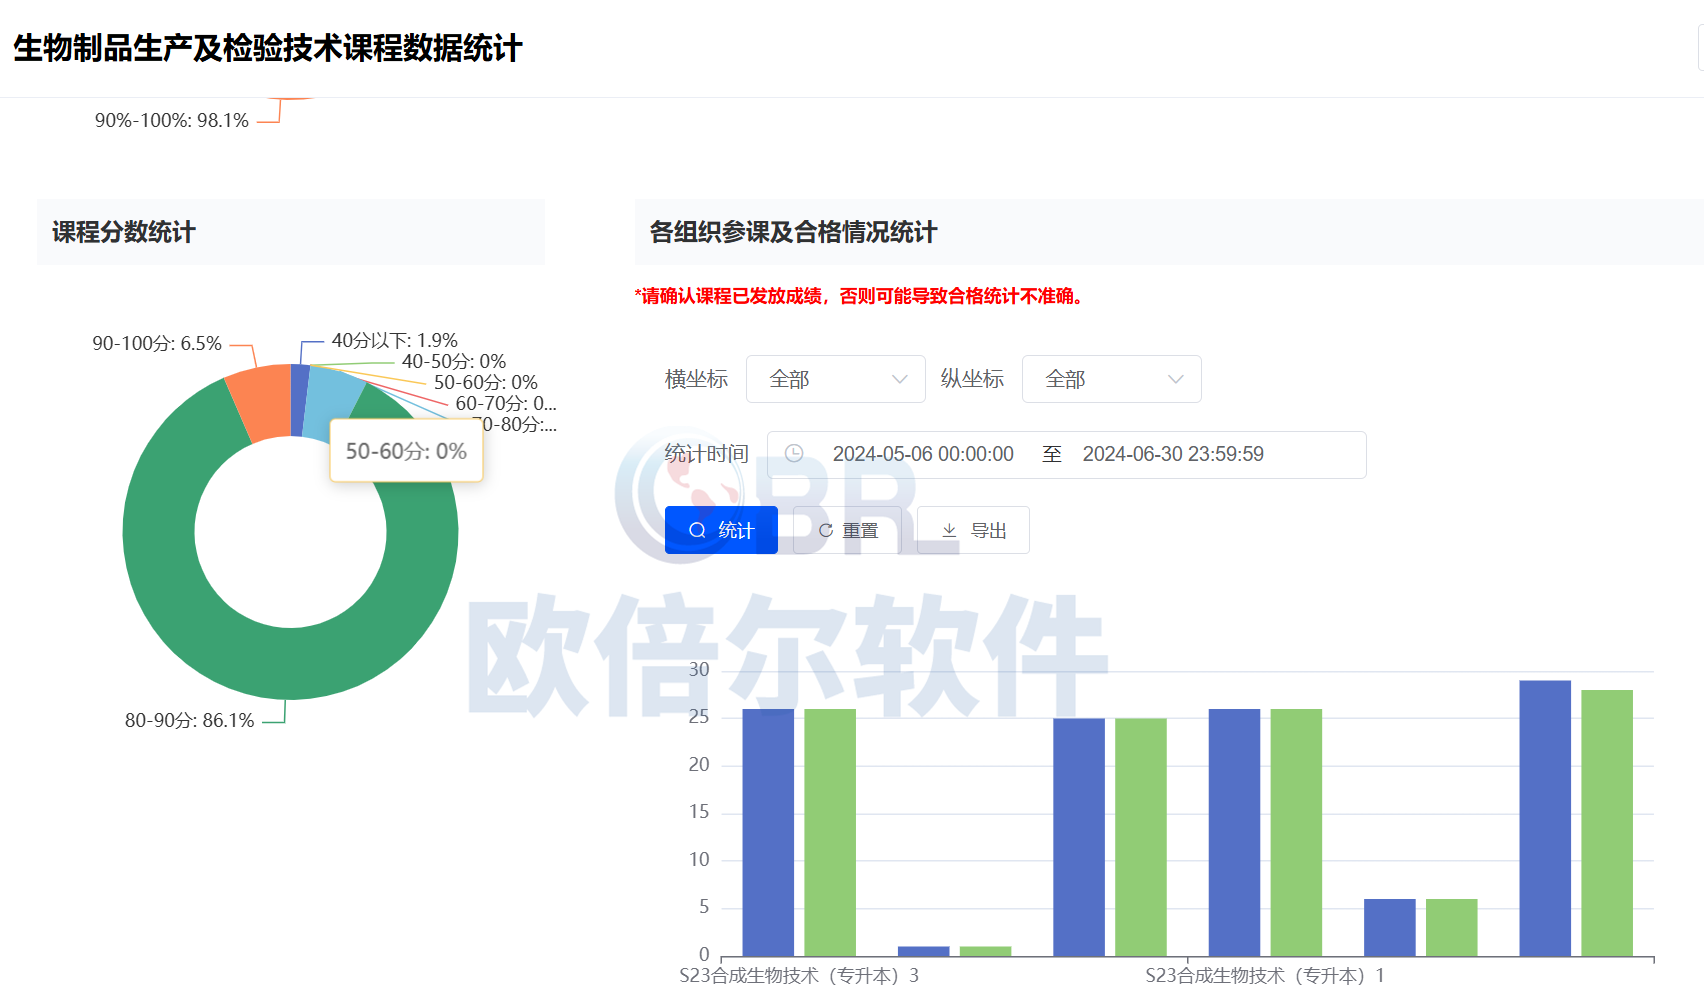Click the 90-100分: 6.5% label
The image size is (1704, 1005).
coord(157,343)
